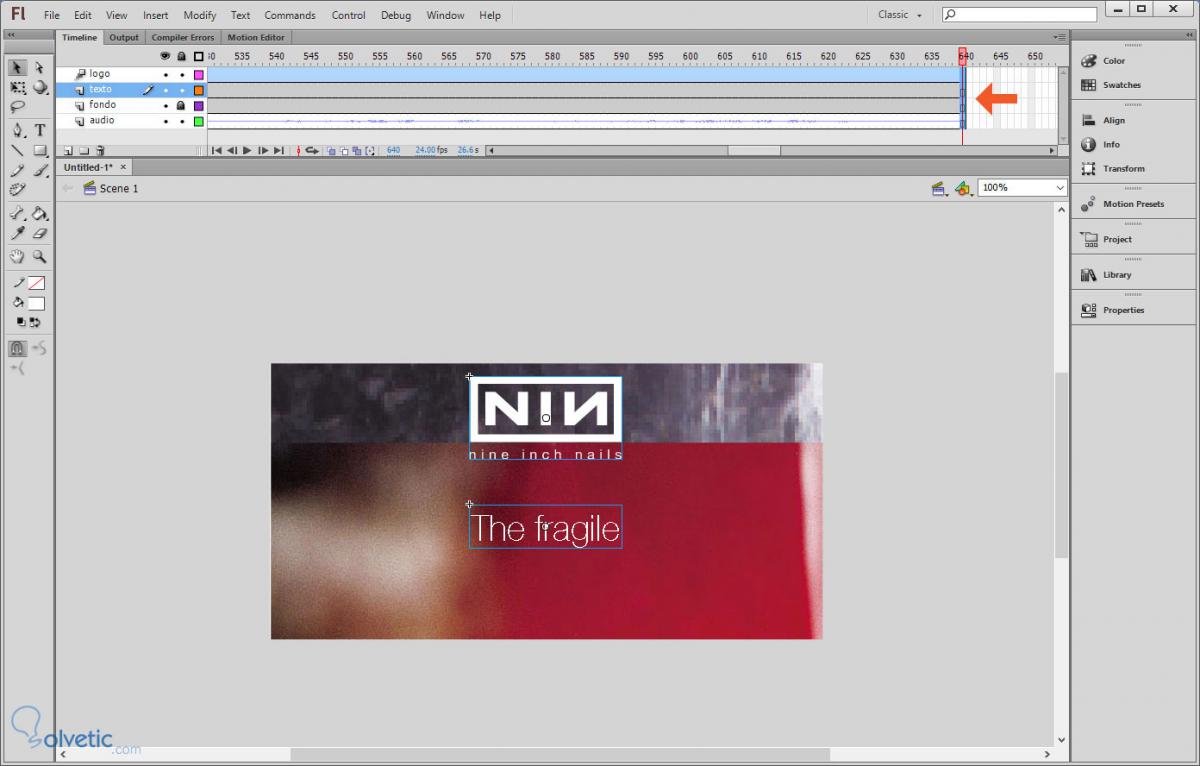Click the Edit Symbols icon
1200x766 pixels.
point(962,188)
